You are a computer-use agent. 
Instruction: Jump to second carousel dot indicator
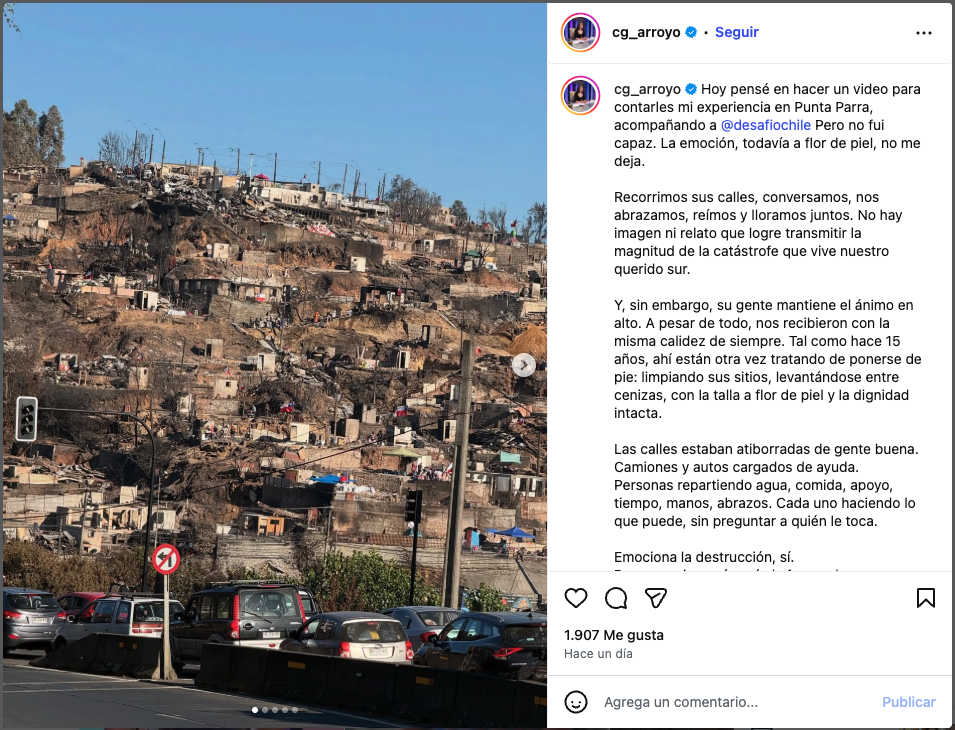[x=265, y=710]
